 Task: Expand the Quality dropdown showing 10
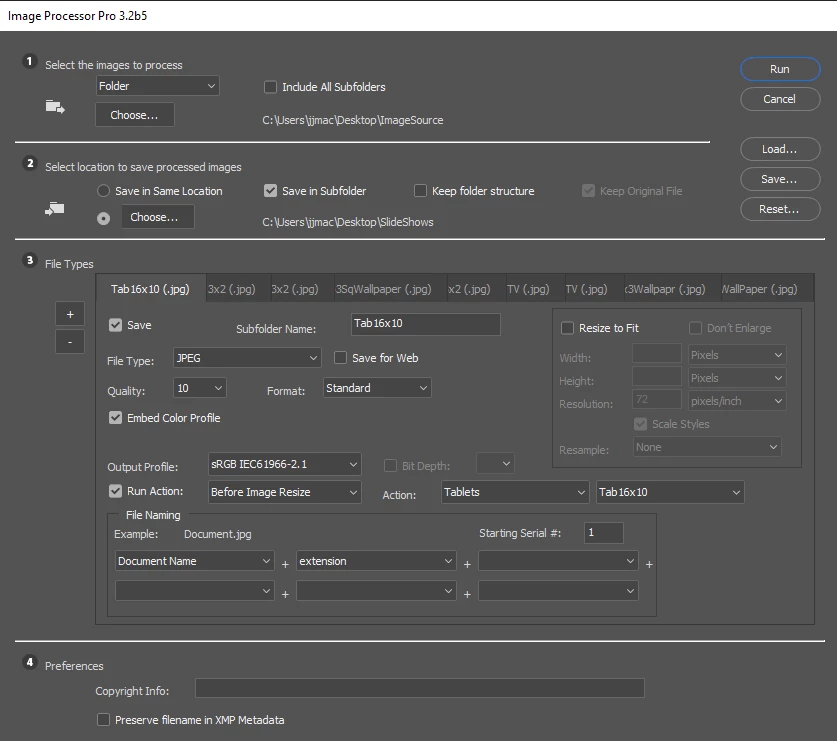(200, 388)
